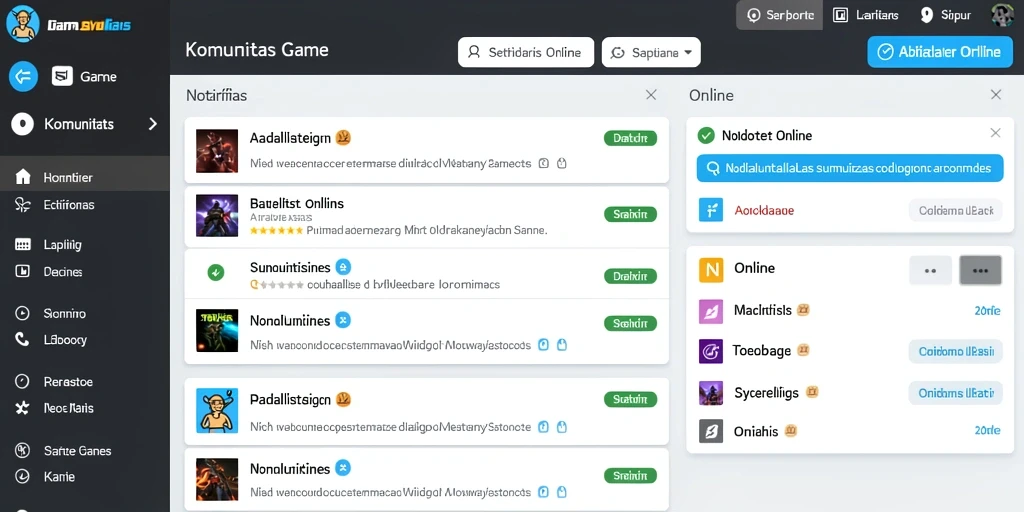Toggle the dark three-dots button beside Online

coord(980,270)
